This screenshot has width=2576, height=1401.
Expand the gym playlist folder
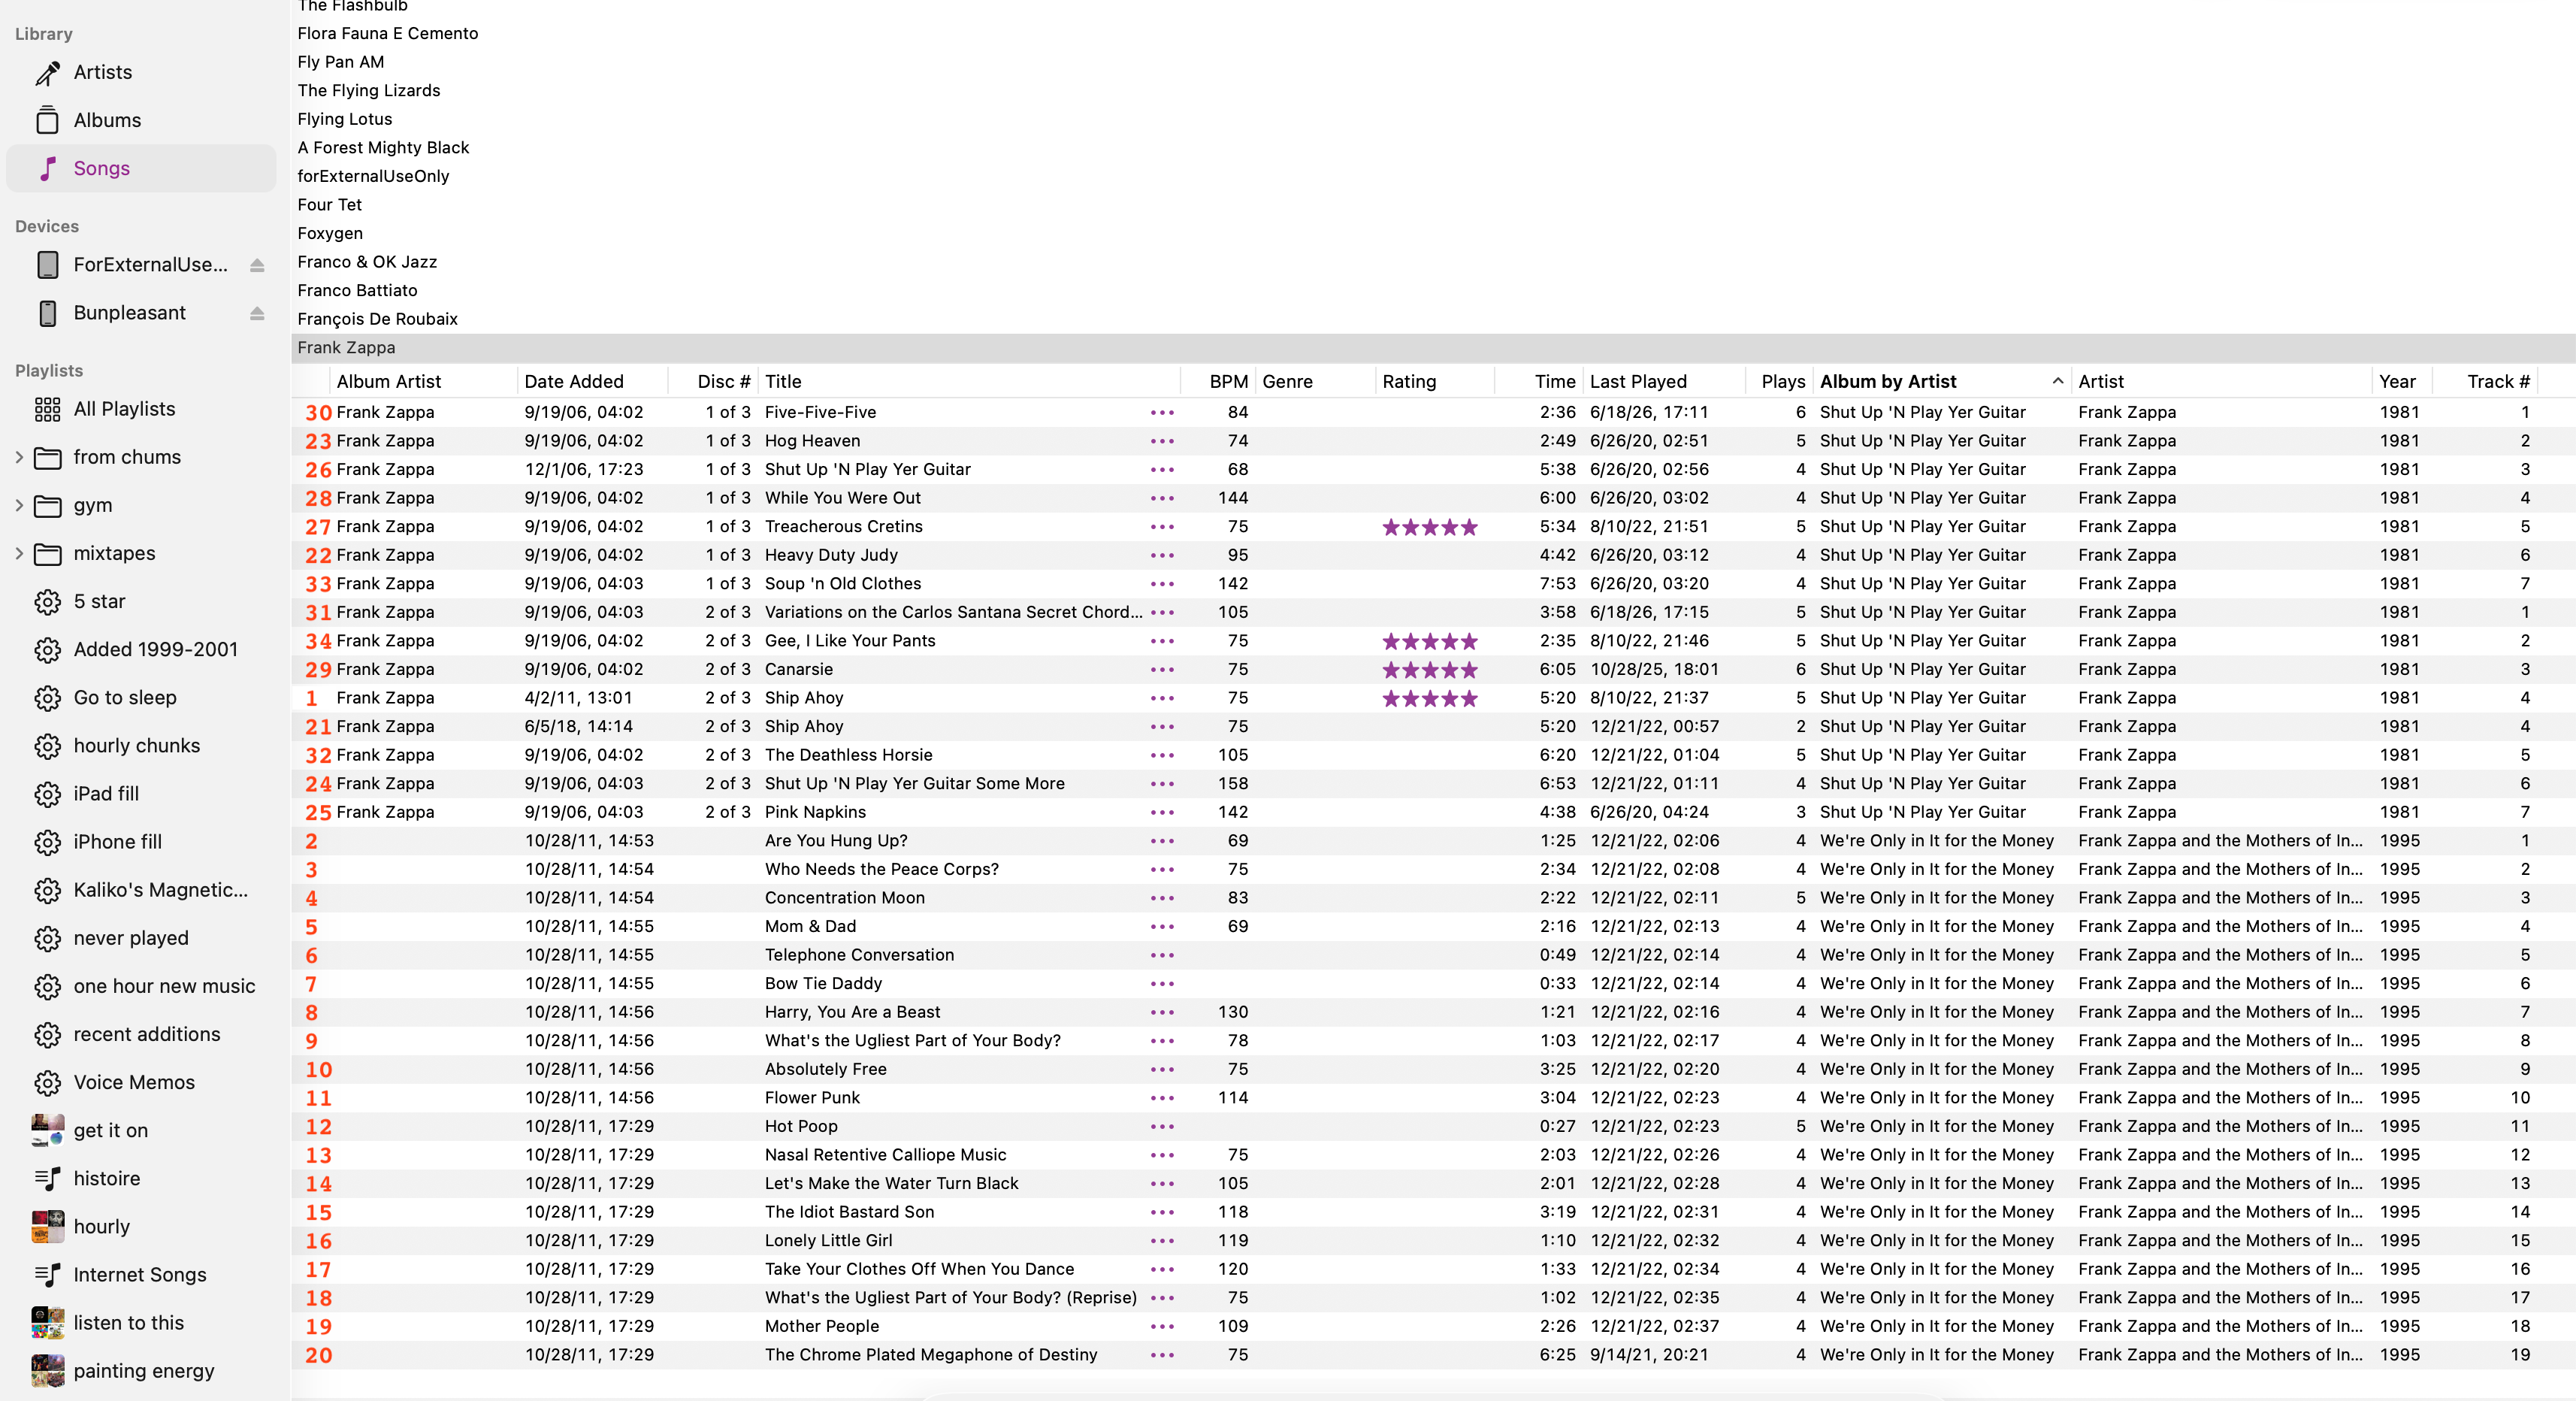pyautogui.click(x=19, y=505)
